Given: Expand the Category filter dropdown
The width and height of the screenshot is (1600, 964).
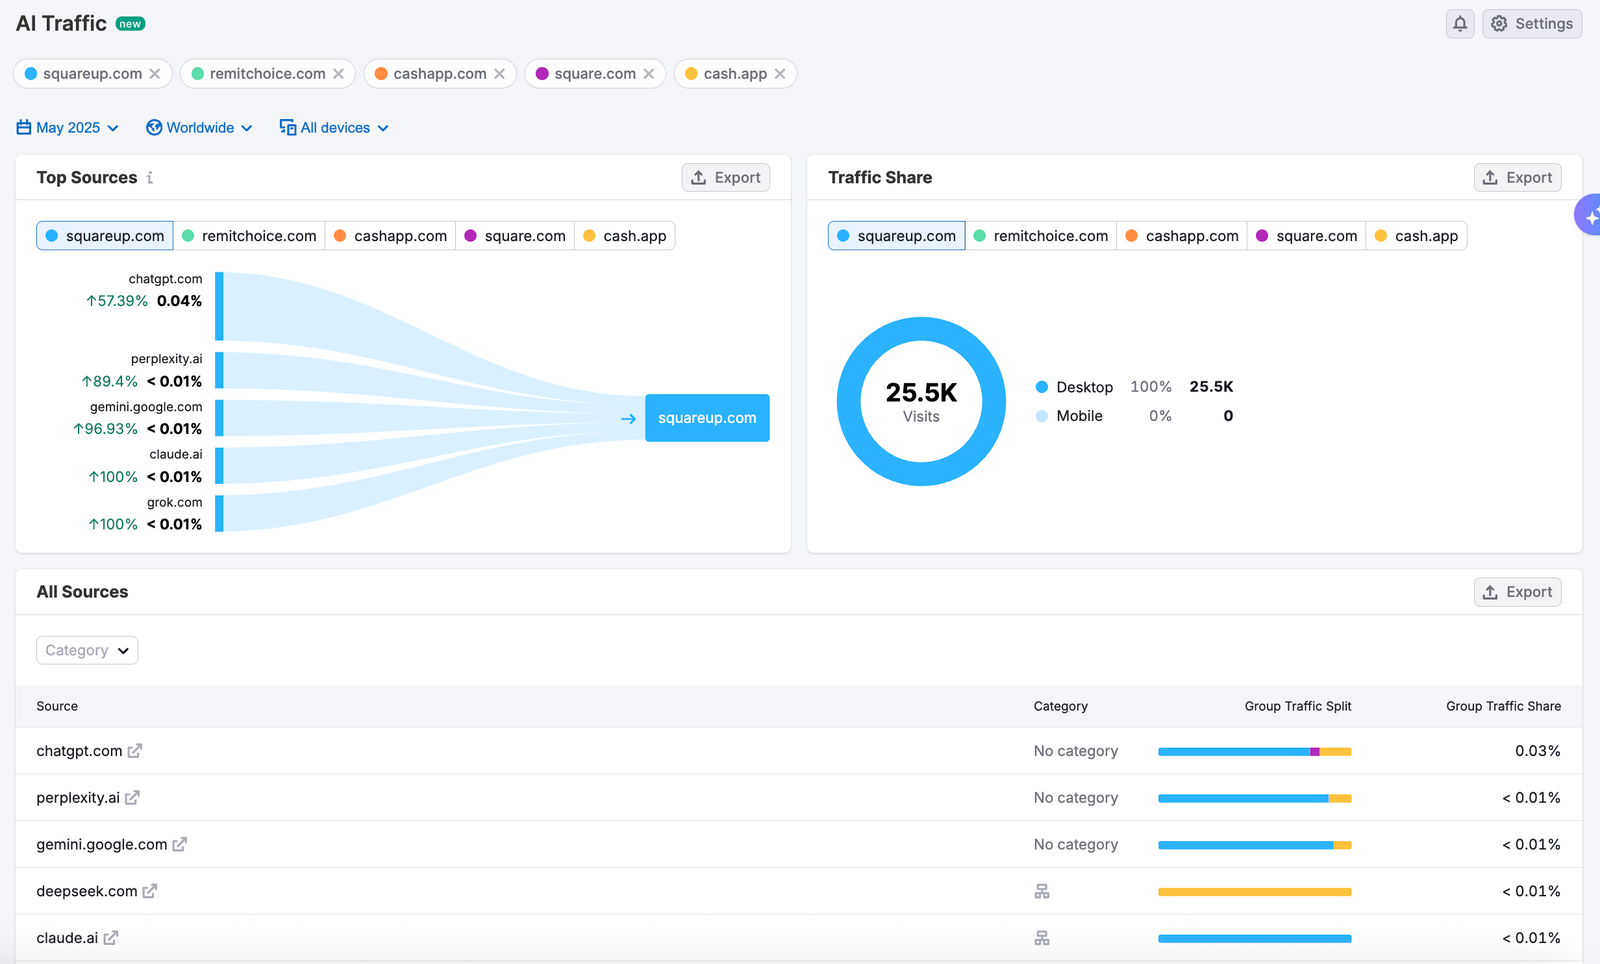Looking at the screenshot, I should (x=87, y=650).
